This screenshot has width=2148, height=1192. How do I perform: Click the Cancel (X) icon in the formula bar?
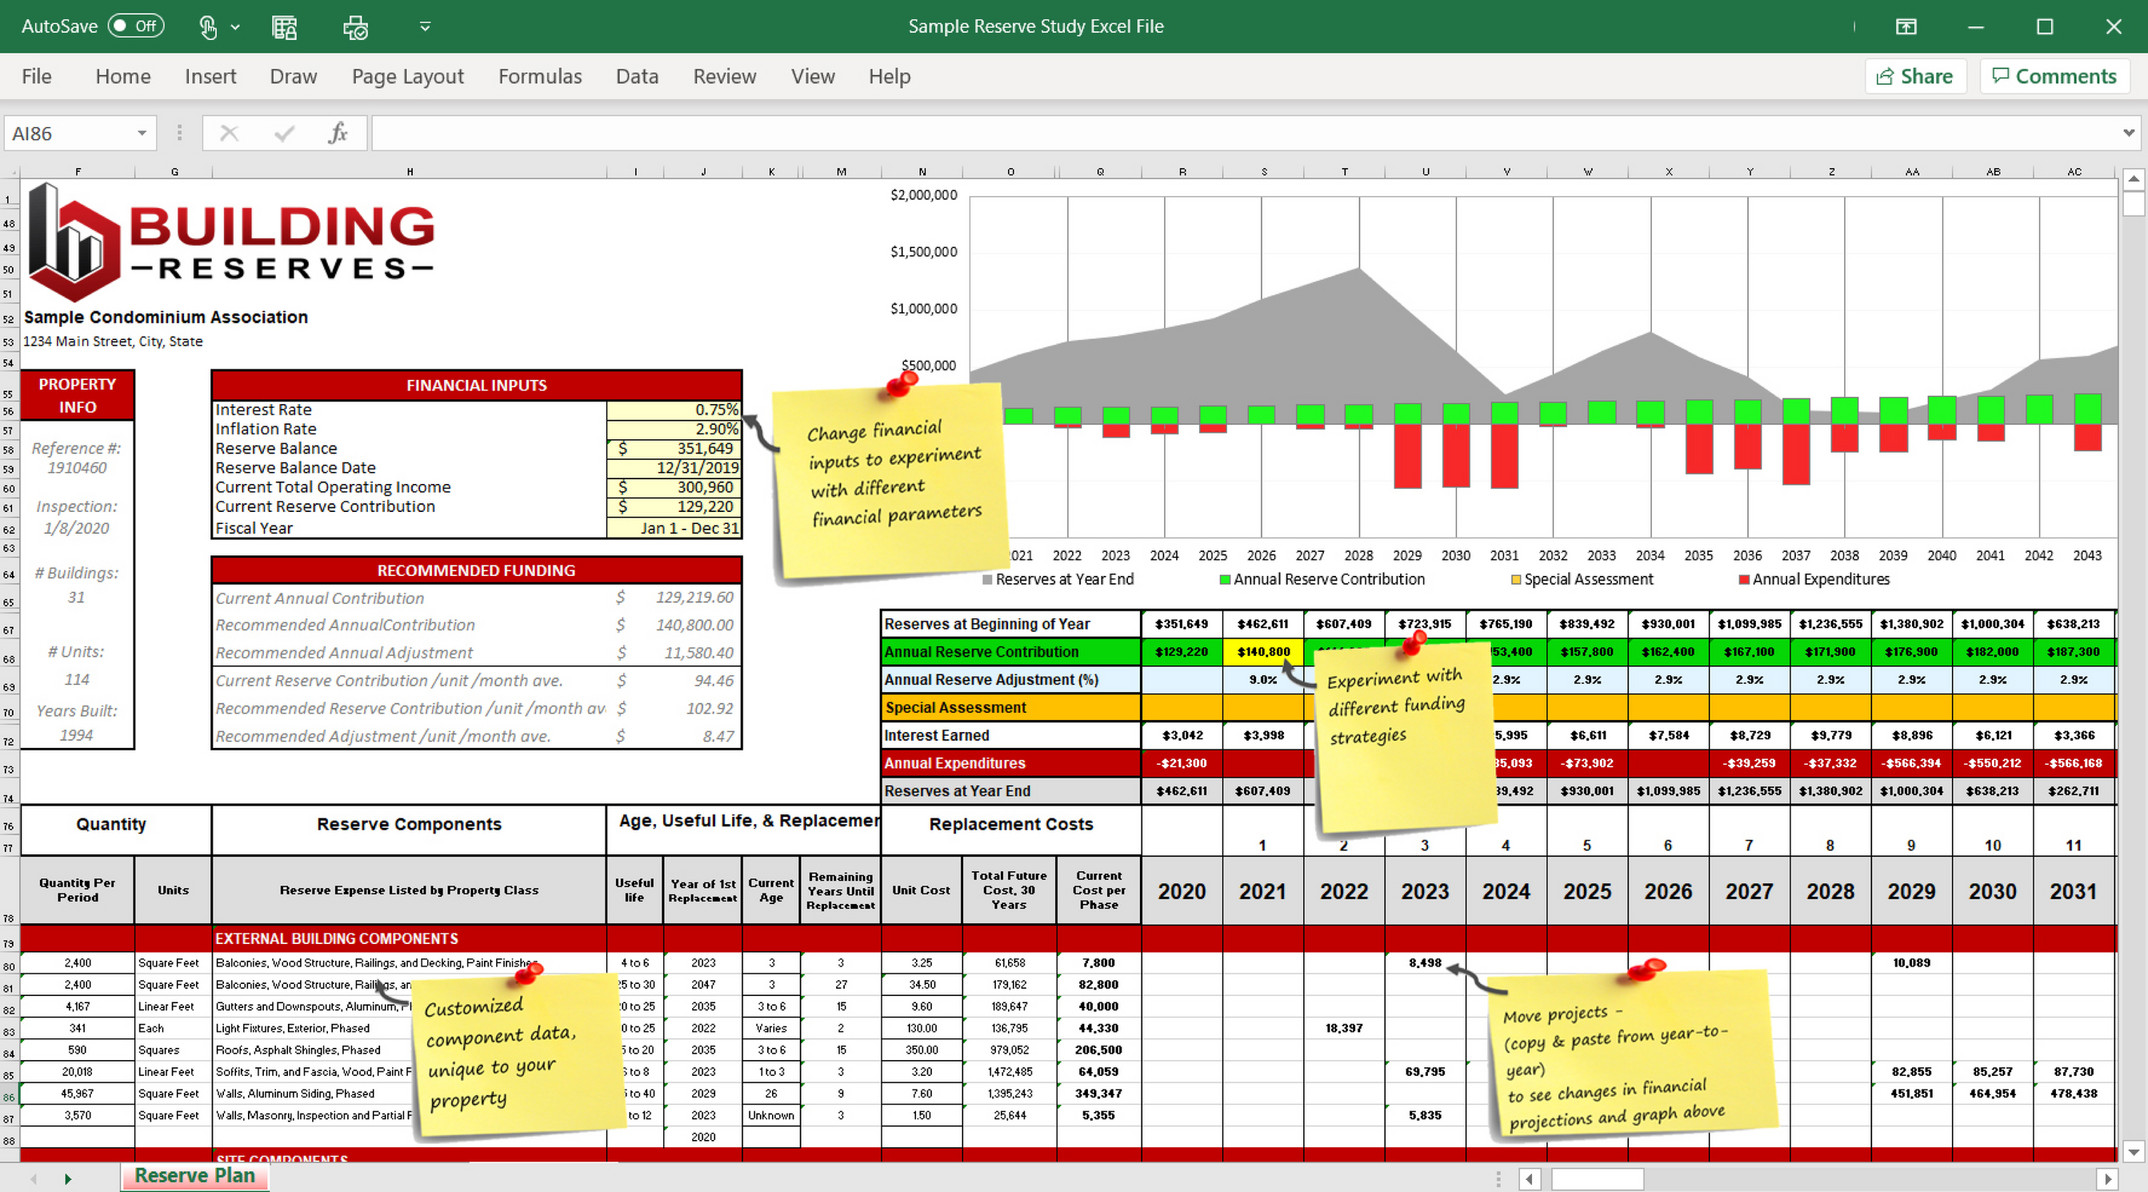tap(228, 132)
